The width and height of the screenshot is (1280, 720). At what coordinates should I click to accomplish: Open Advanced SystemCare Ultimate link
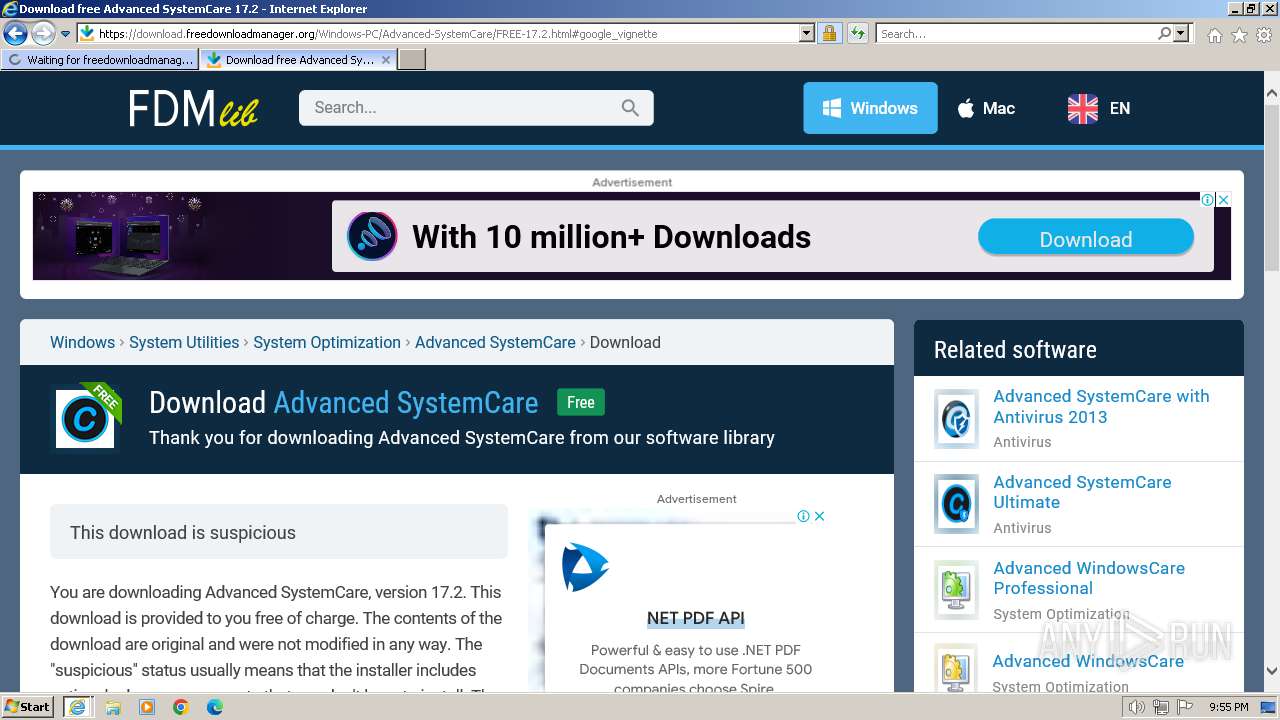point(1082,492)
